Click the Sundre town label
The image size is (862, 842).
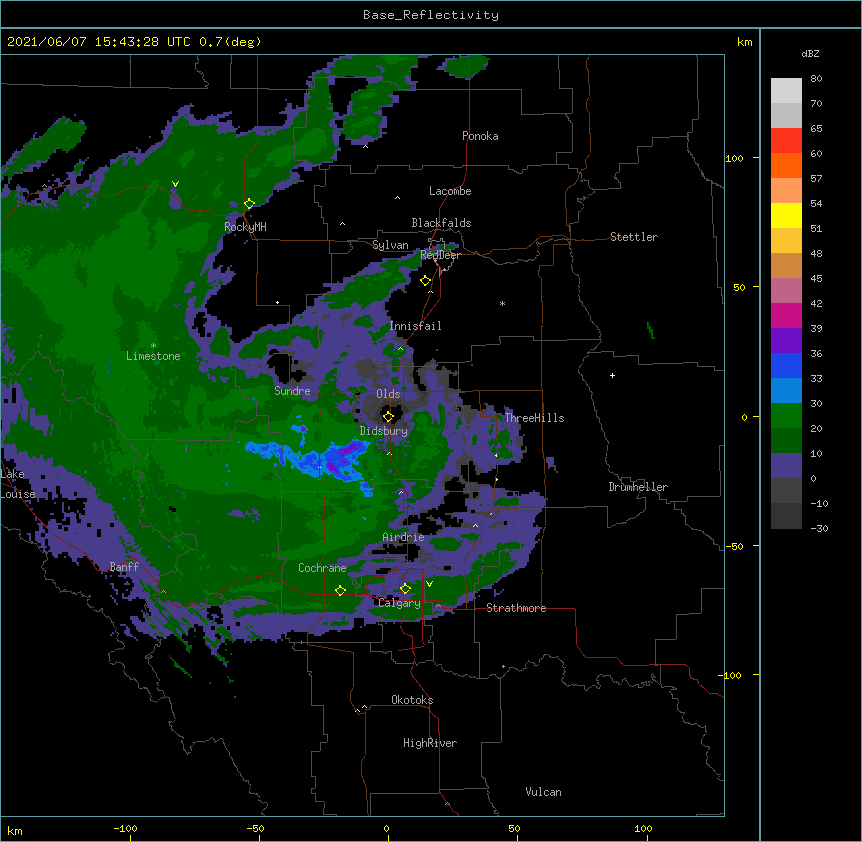point(292,391)
